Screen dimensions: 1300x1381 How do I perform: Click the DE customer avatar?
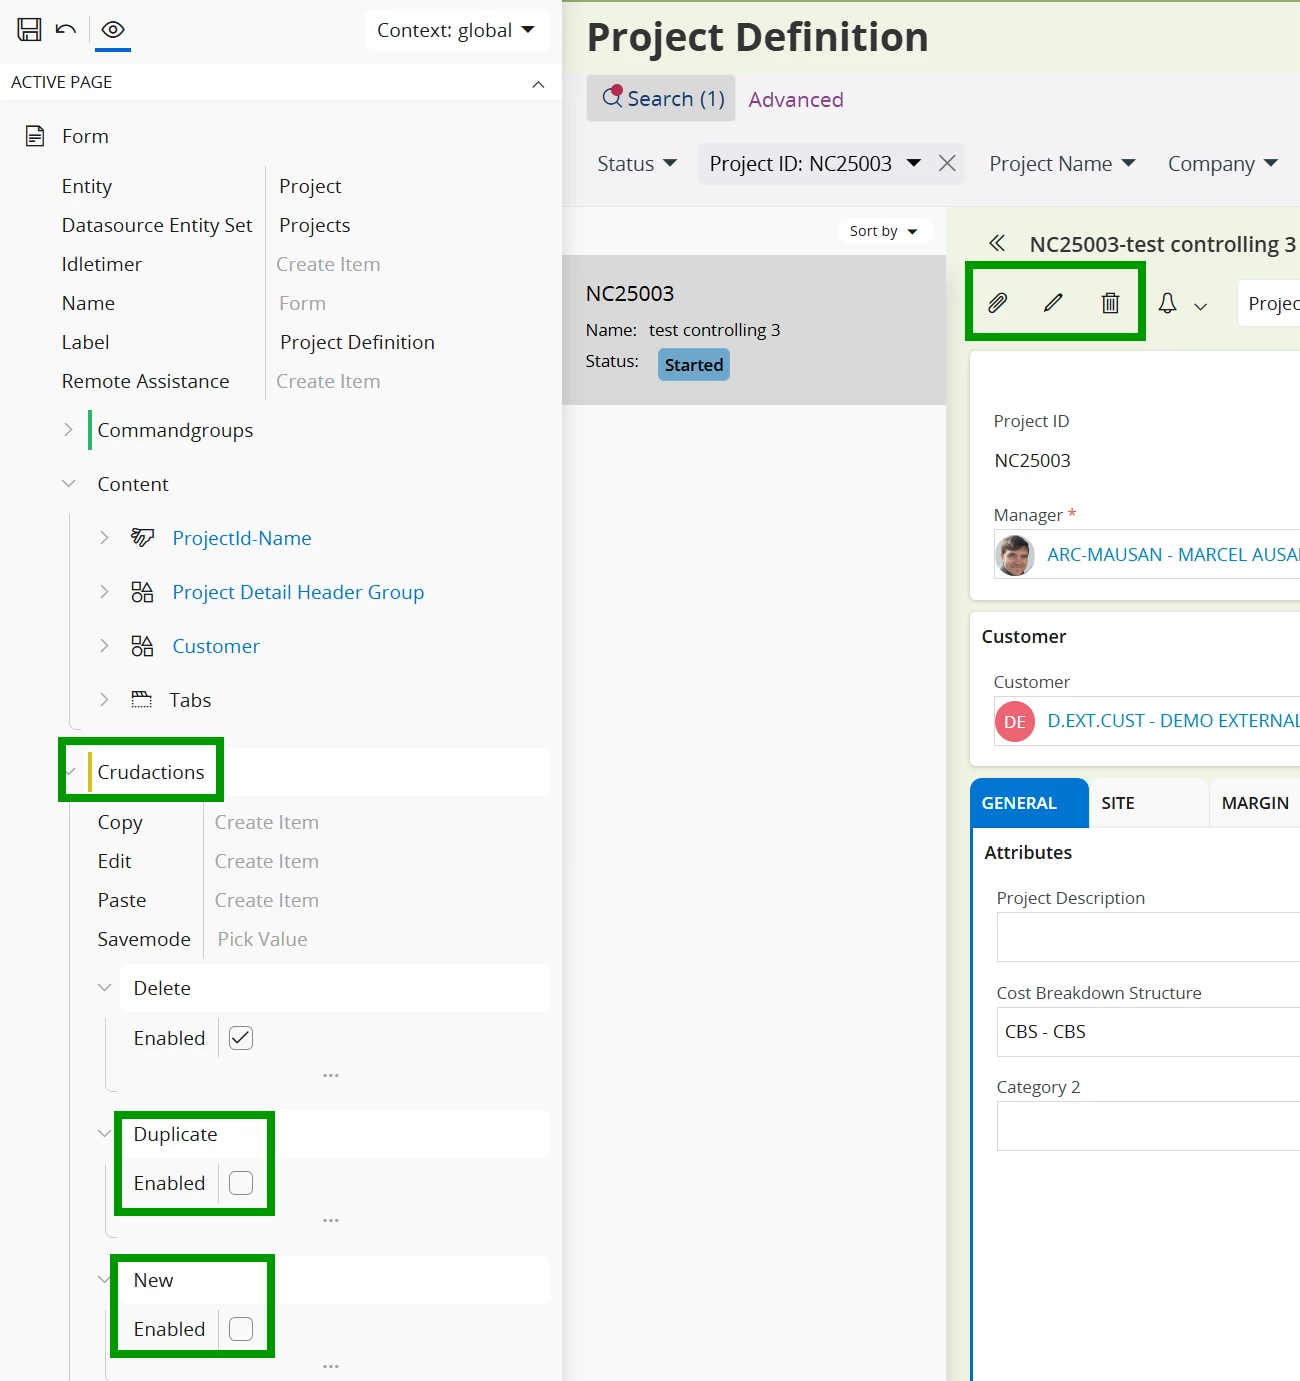[1015, 722]
